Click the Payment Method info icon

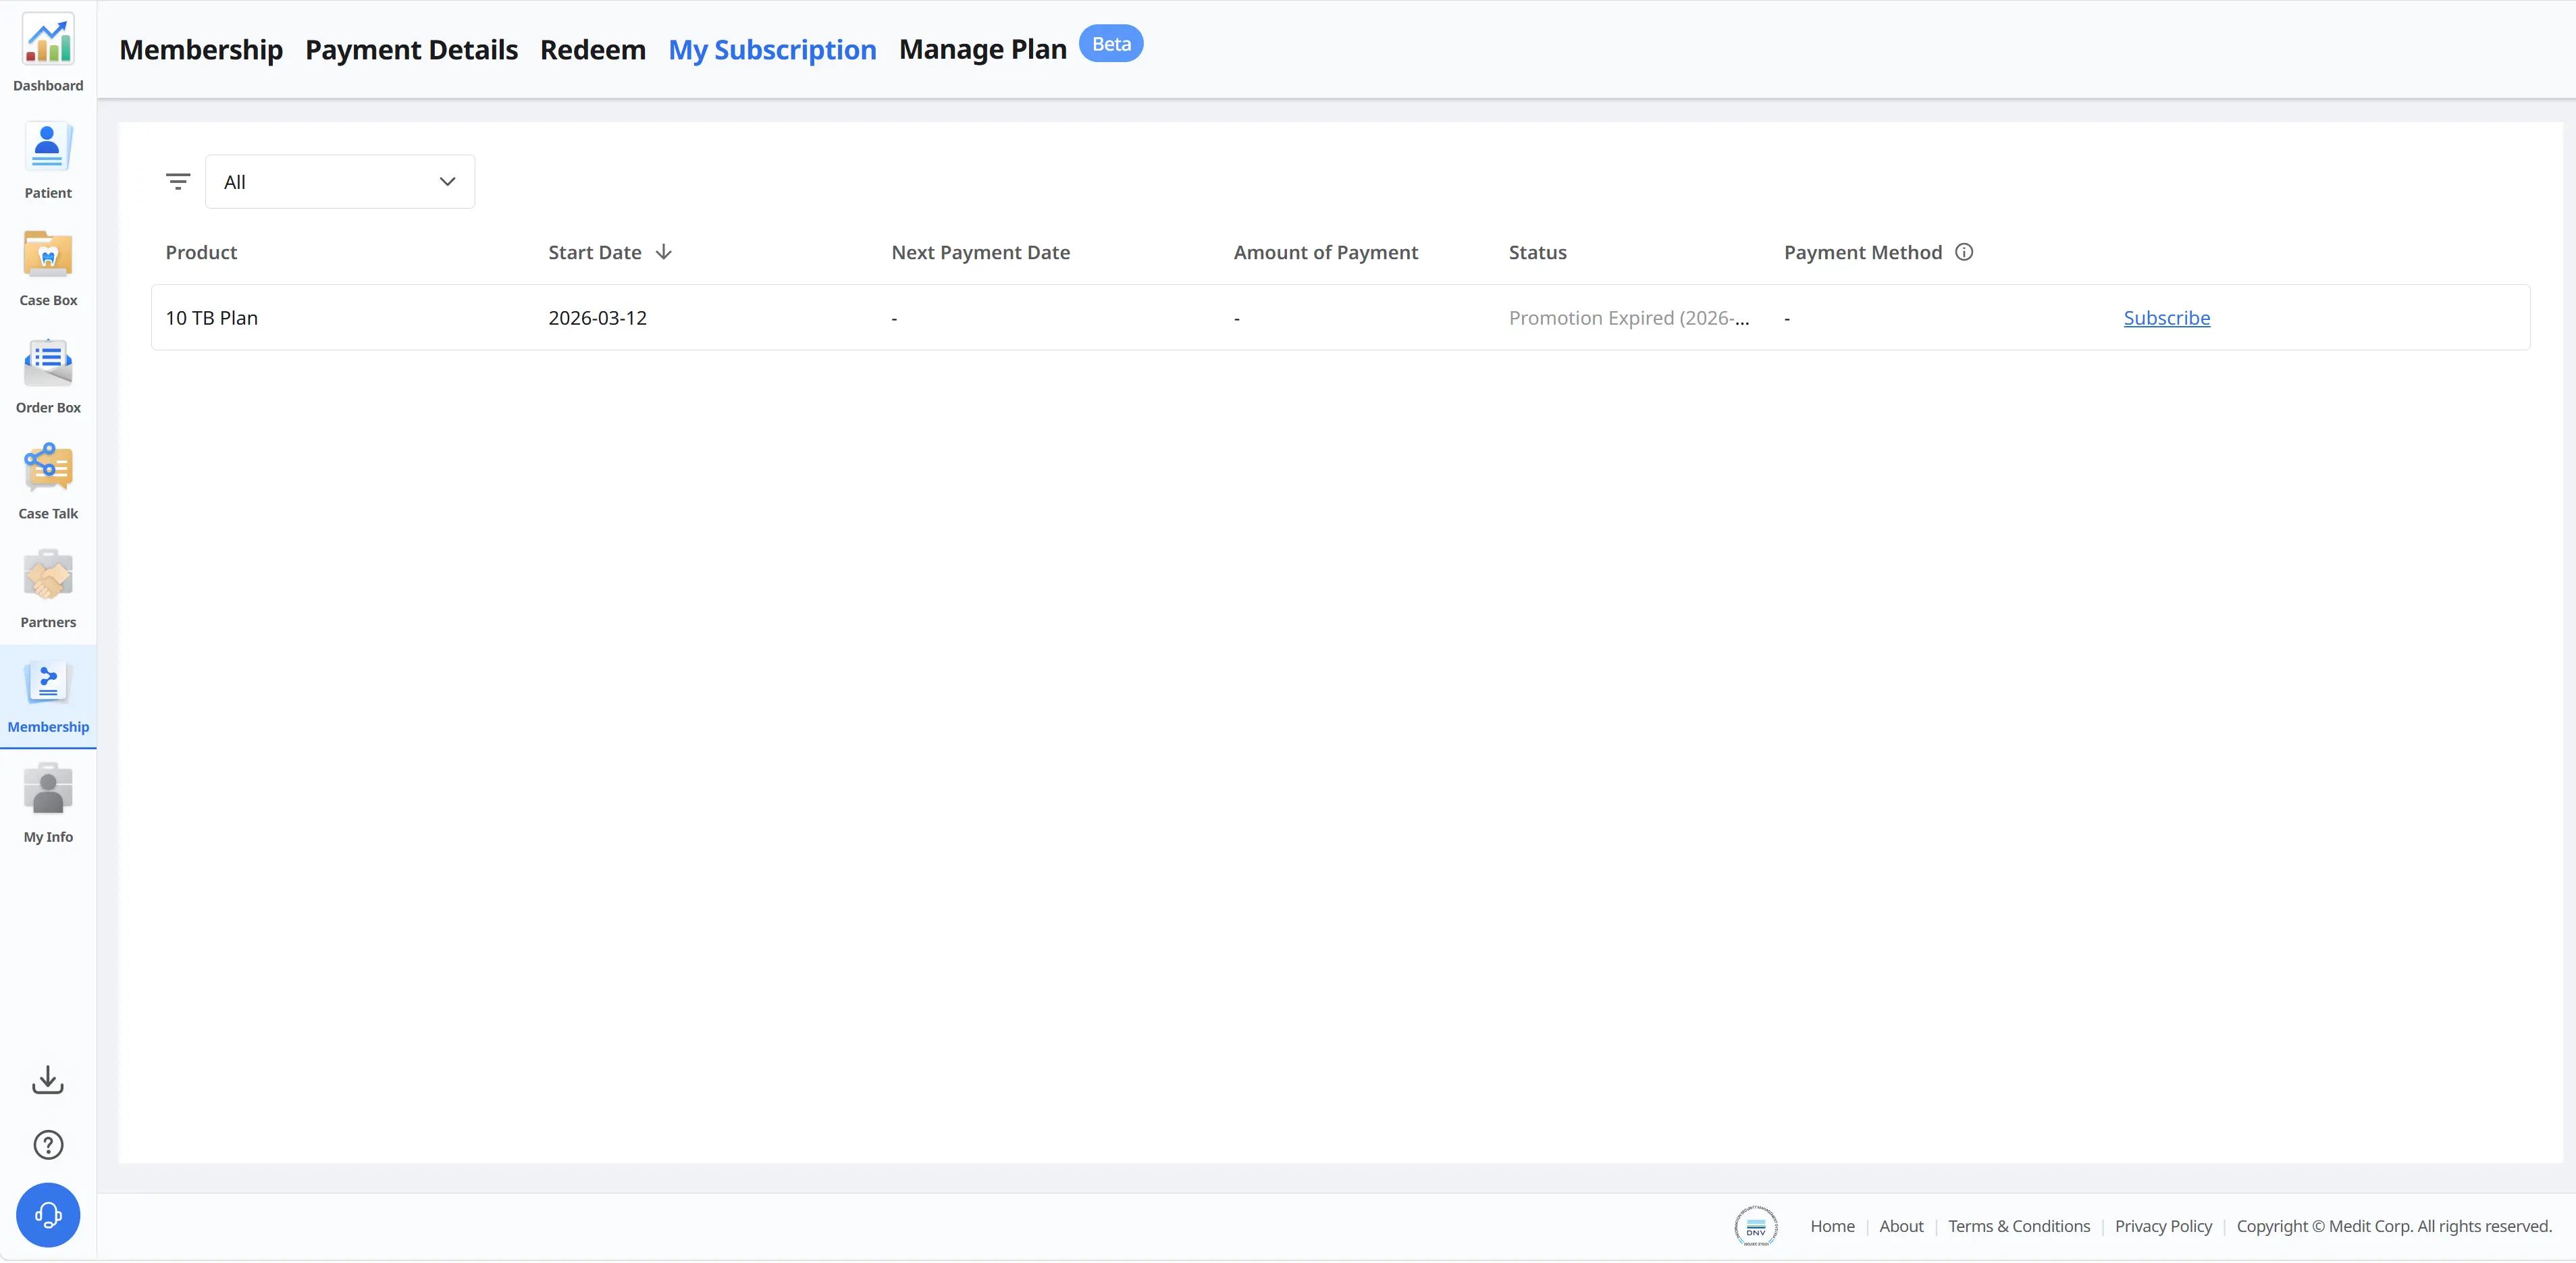click(x=1964, y=252)
